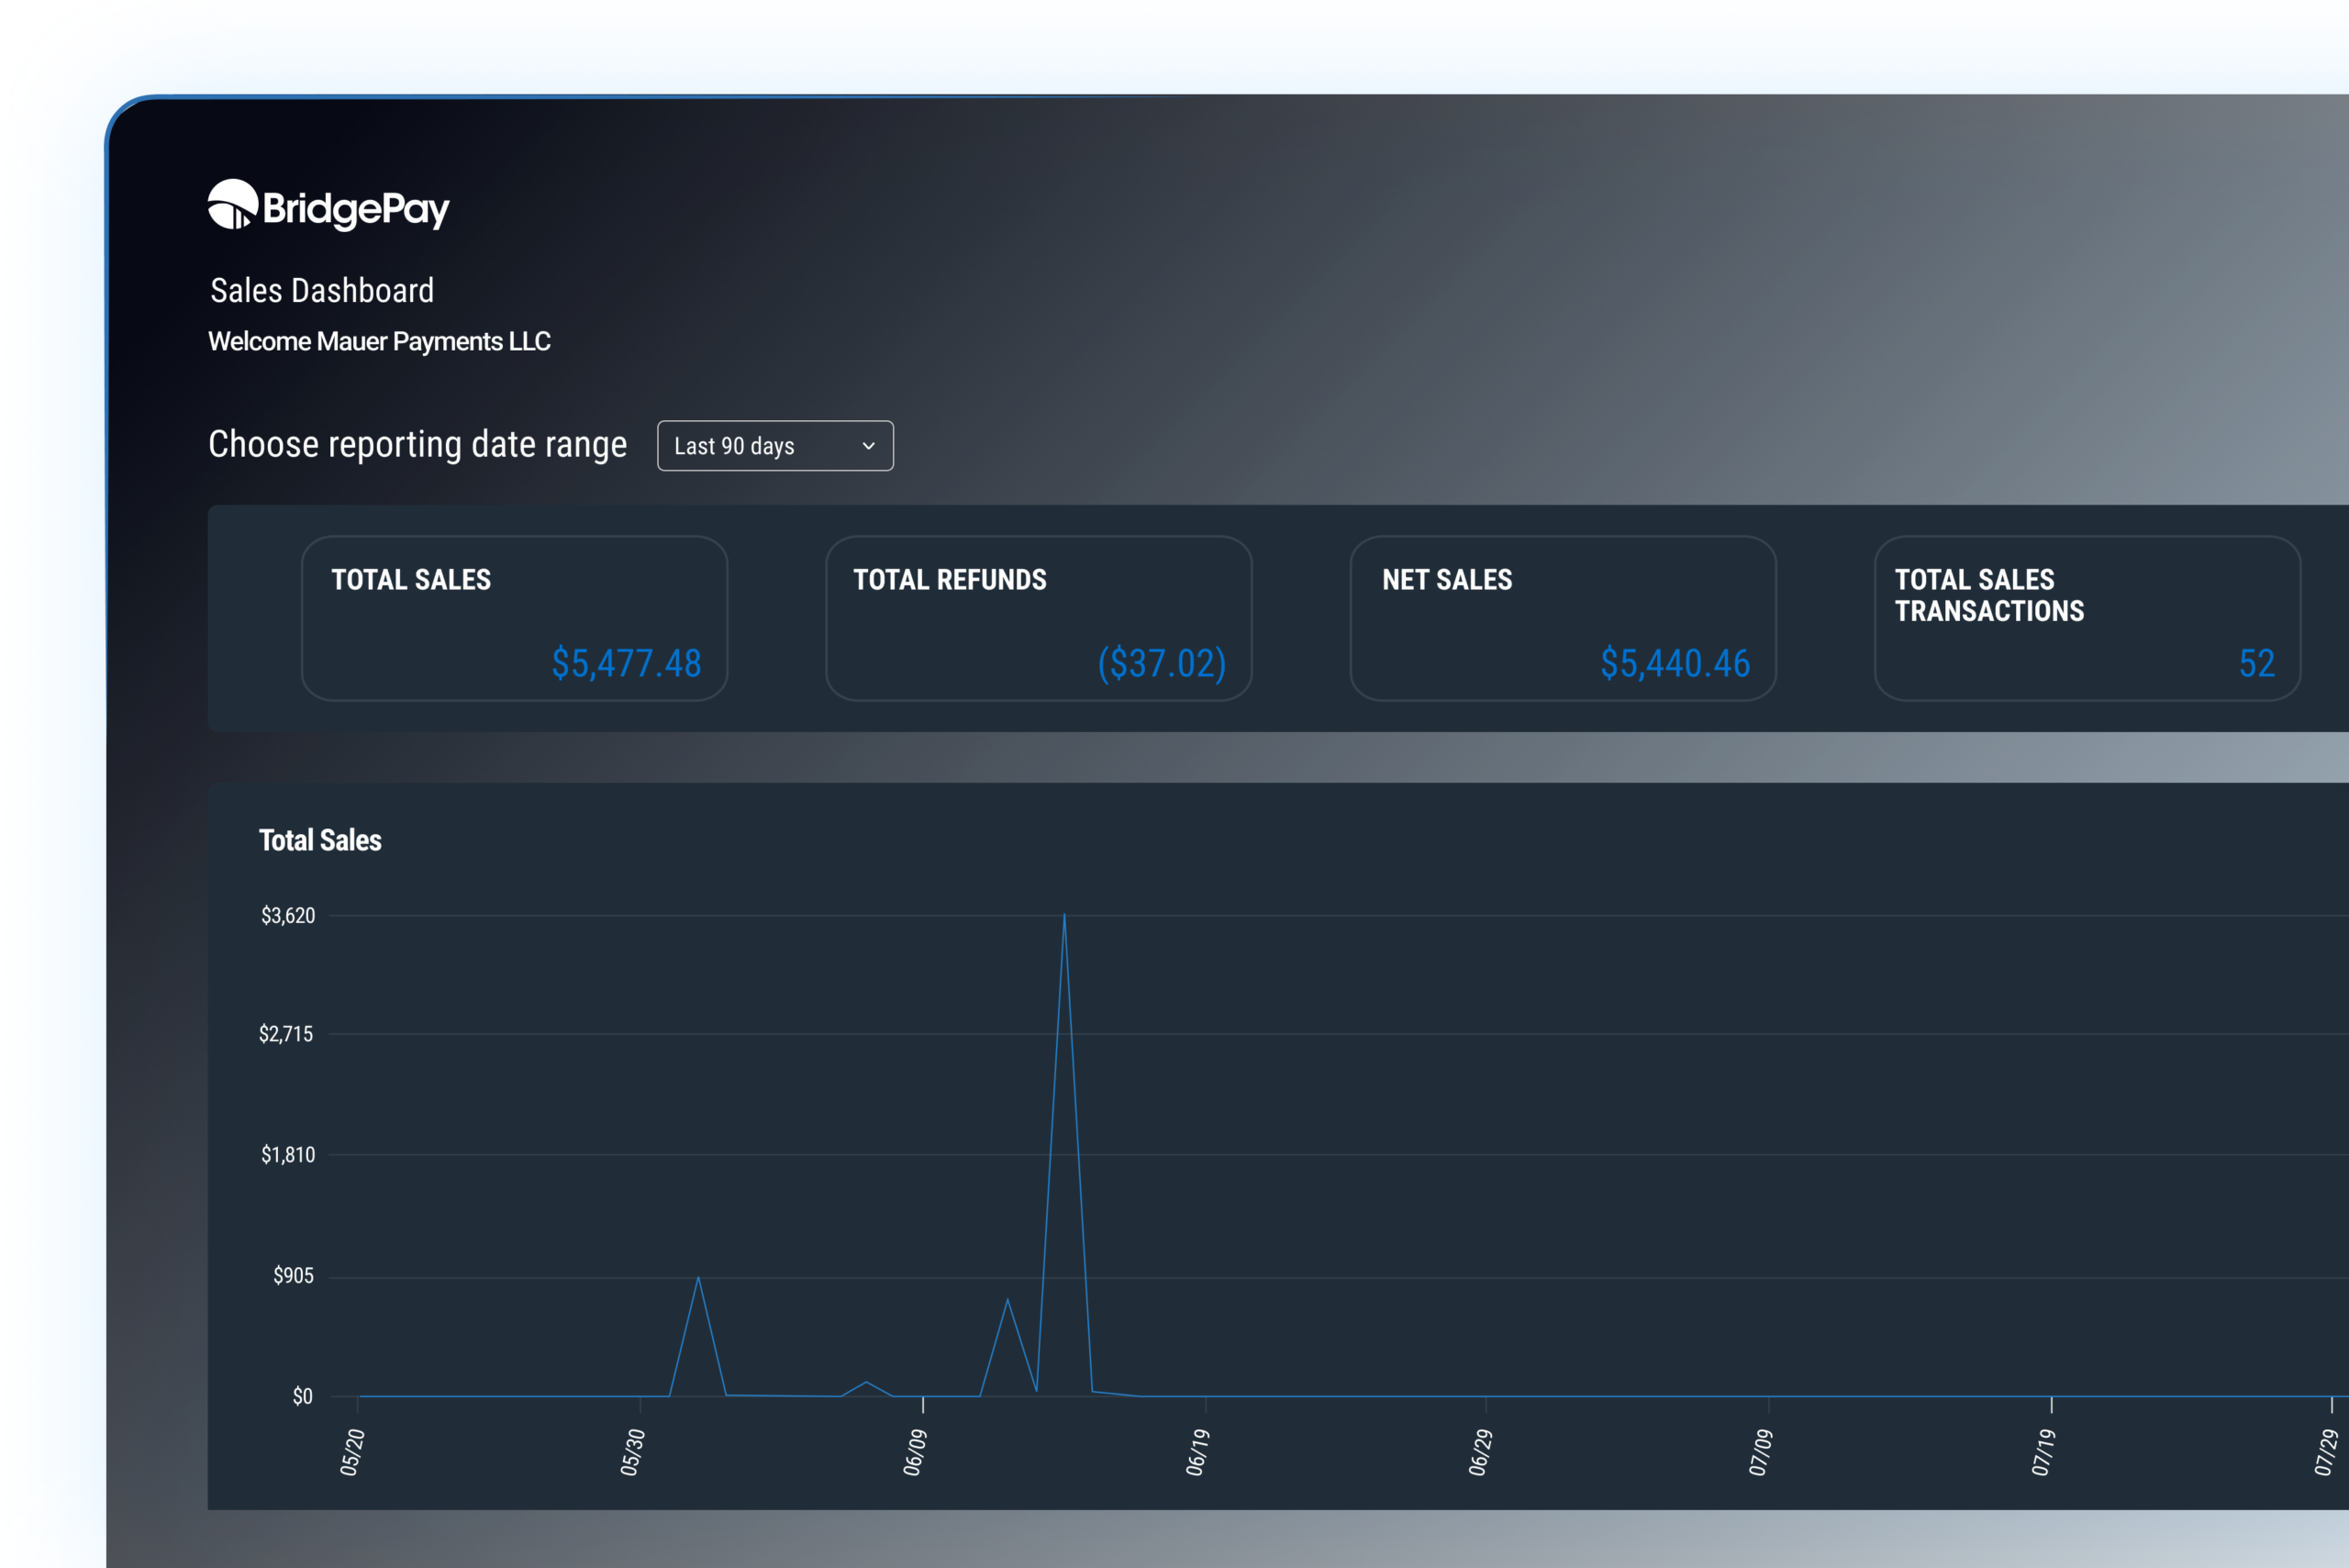Click the $0 y-axis label
The height and width of the screenshot is (1568, 2349).
(x=302, y=1396)
